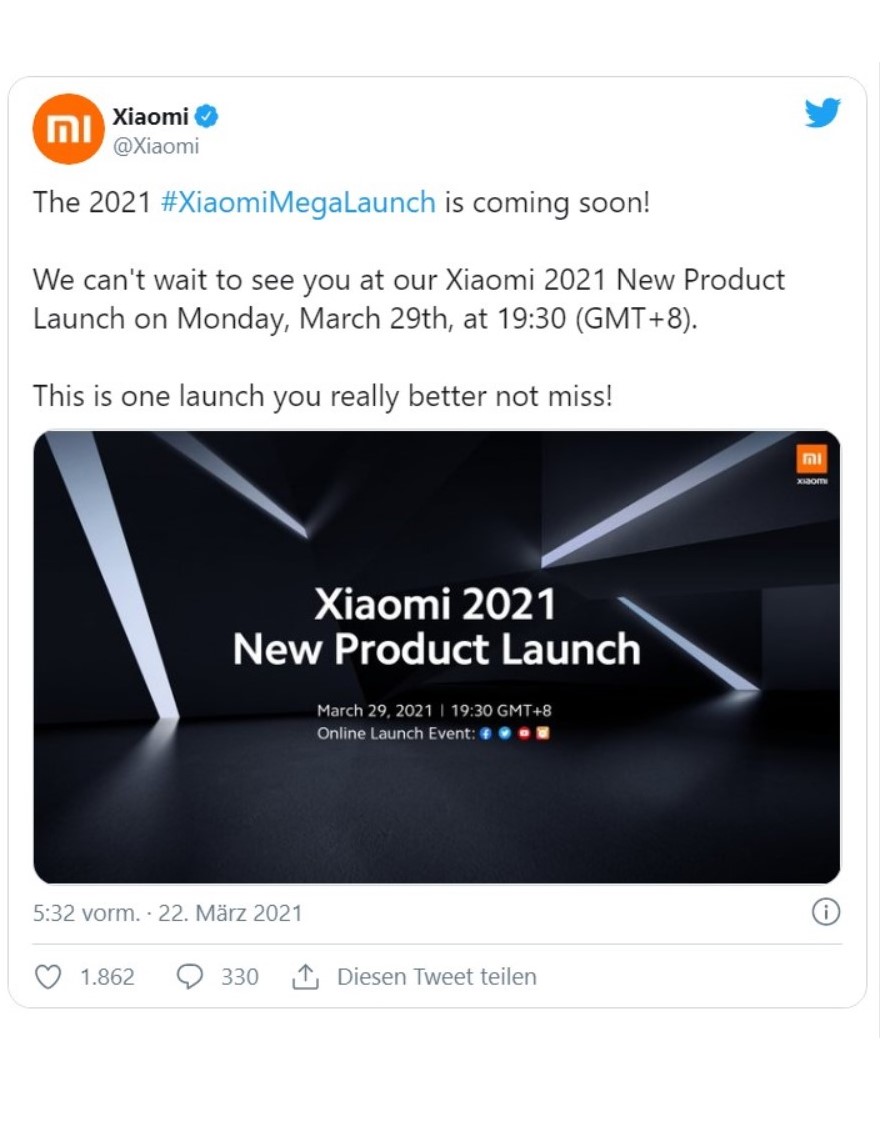
Task: Click the share arrow icon
Action: 305,977
